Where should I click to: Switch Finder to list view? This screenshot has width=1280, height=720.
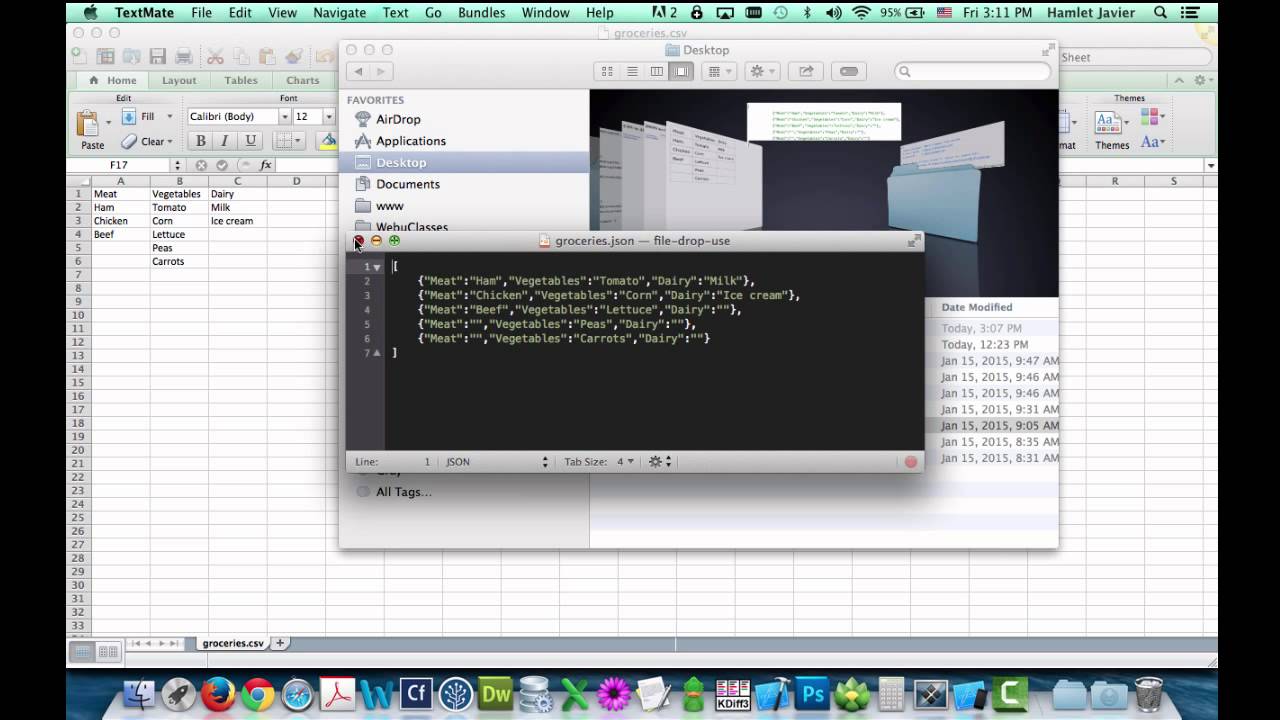click(632, 71)
